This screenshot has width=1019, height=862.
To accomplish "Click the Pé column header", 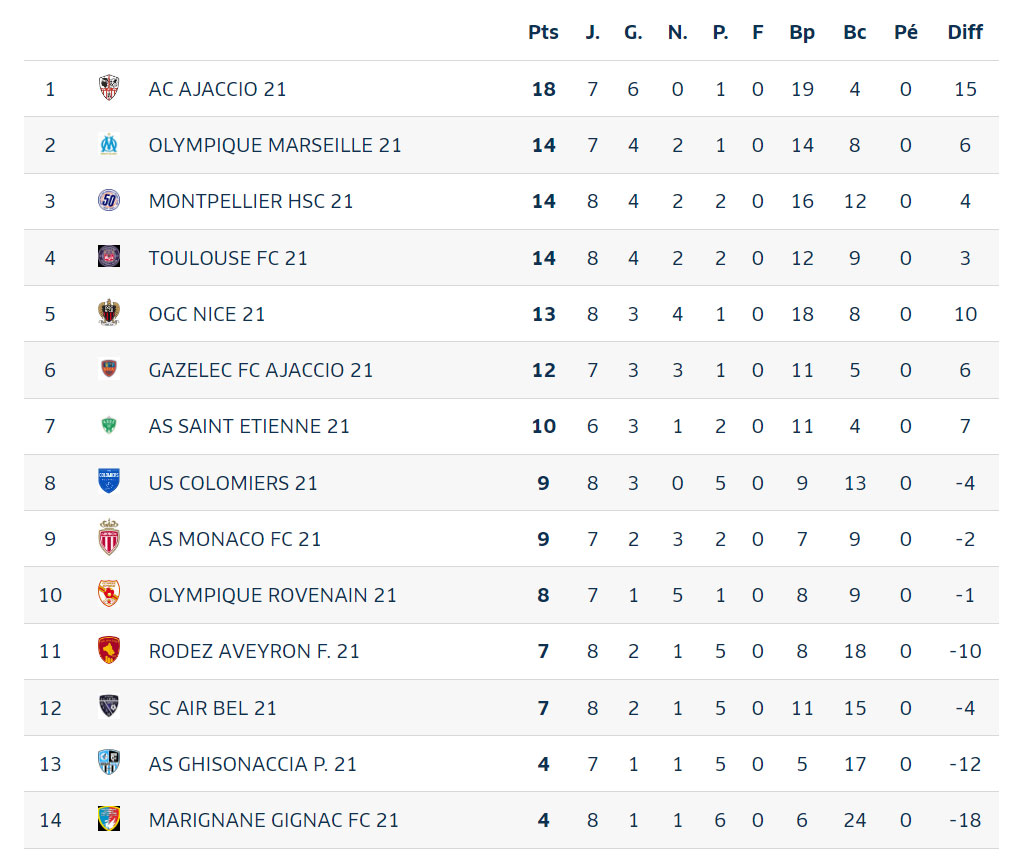I will (905, 32).
